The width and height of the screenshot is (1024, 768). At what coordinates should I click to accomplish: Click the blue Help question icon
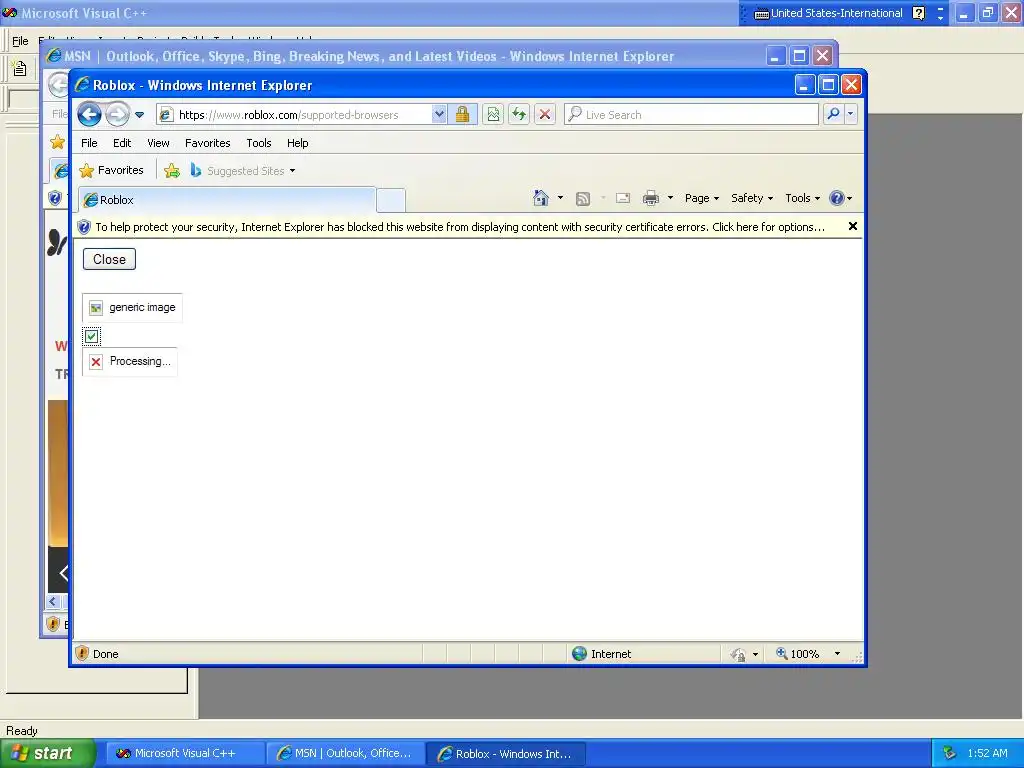(840, 198)
